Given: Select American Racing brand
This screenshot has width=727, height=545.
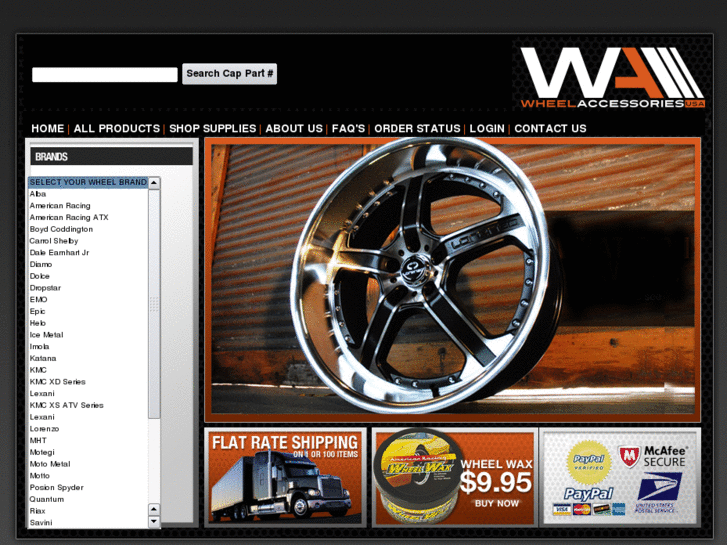Looking at the screenshot, I should 88,205.
